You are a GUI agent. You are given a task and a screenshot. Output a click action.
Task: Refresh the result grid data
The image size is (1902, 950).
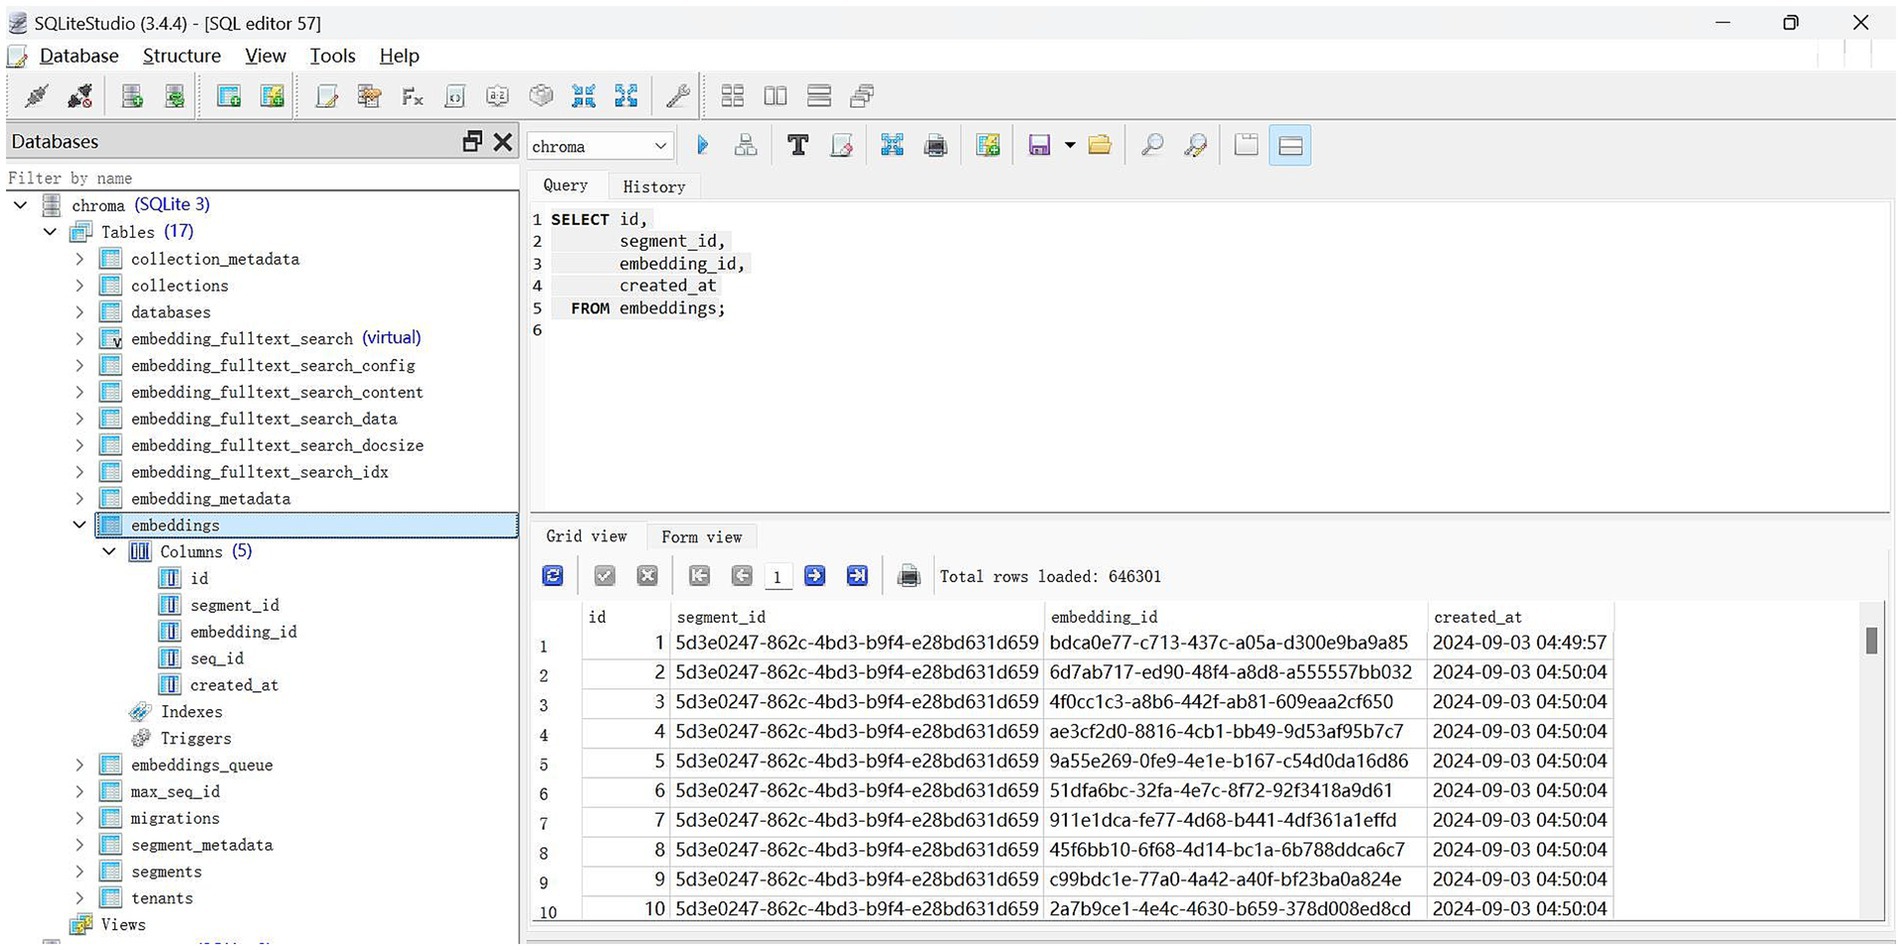click(x=553, y=576)
